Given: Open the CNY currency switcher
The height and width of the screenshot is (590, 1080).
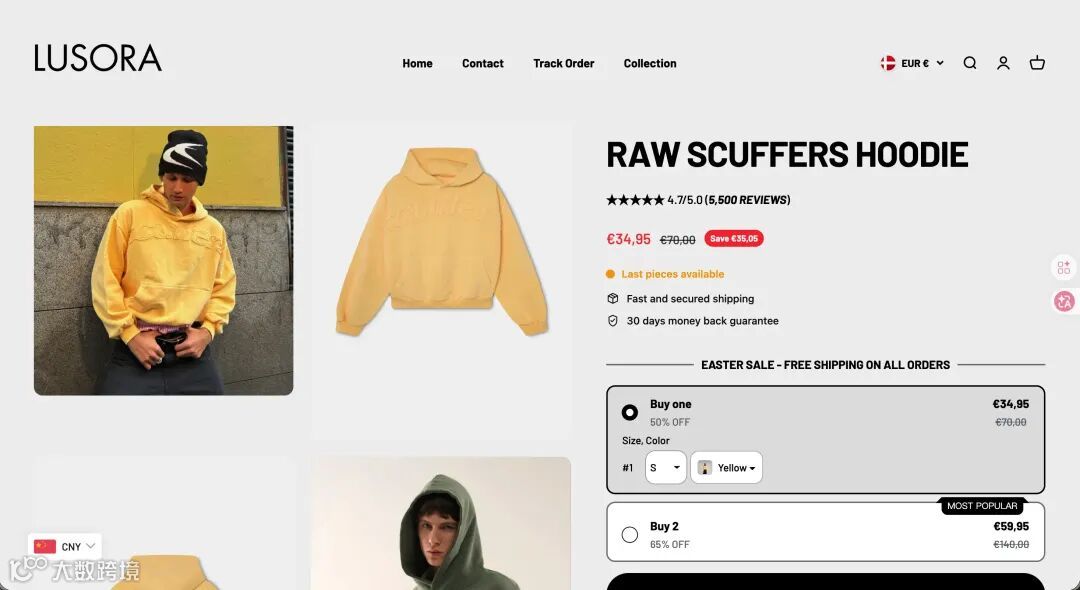Looking at the screenshot, I should [65, 547].
